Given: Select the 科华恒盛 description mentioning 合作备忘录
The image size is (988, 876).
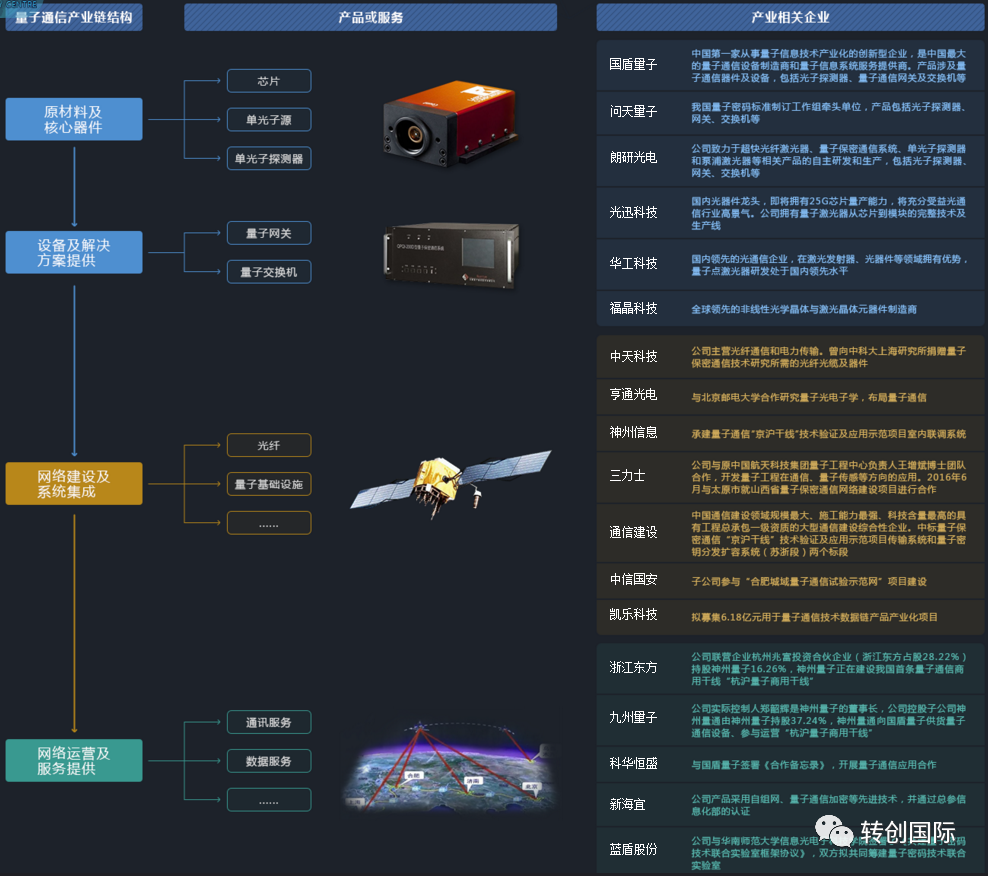Looking at the screenshot, I should pos(814,765).
